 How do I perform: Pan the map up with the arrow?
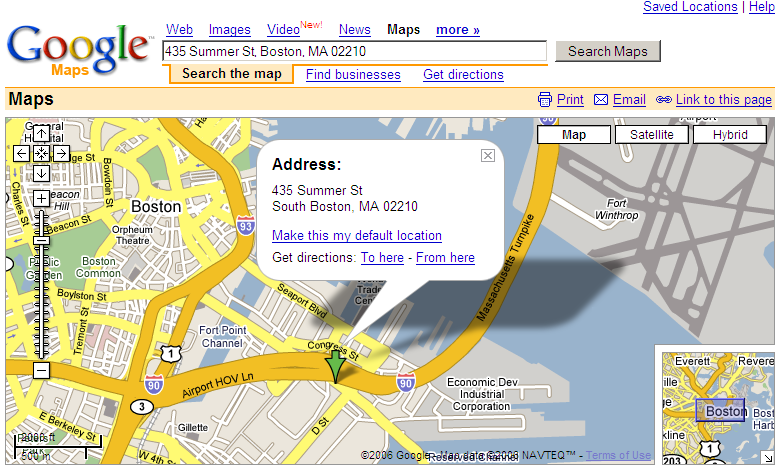click(x=41, y=133)
